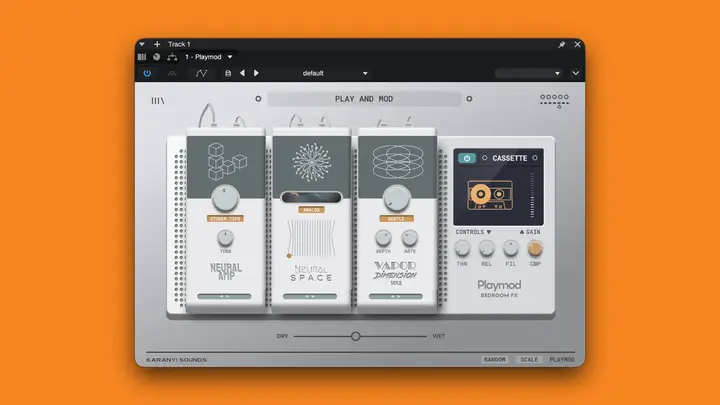Image resolution: width=720 pixels, height=405 pixels.
Task: Go to next host preset arrow
Action: (x=256, y=73)
